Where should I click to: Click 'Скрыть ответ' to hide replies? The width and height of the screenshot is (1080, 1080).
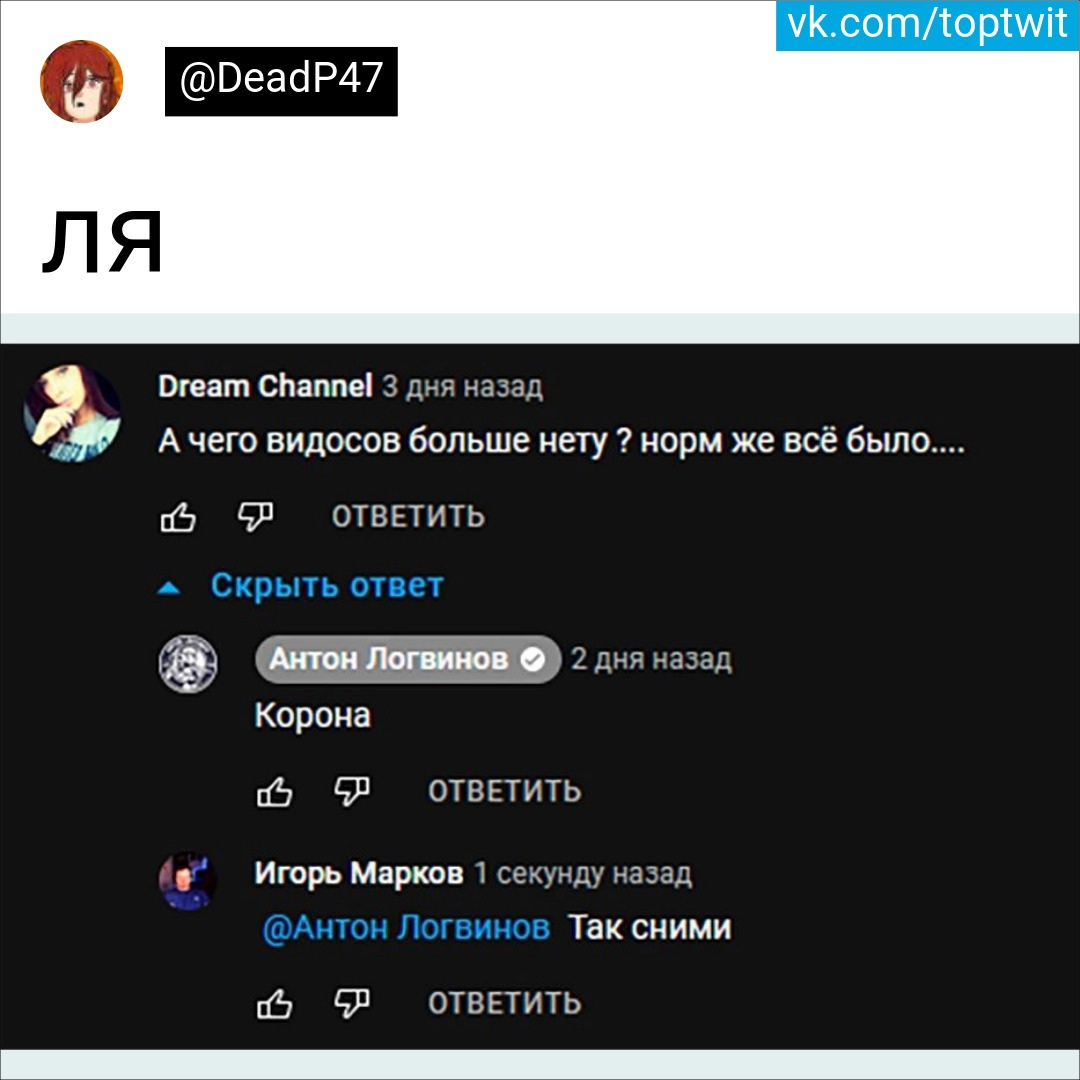coord(326,586)
